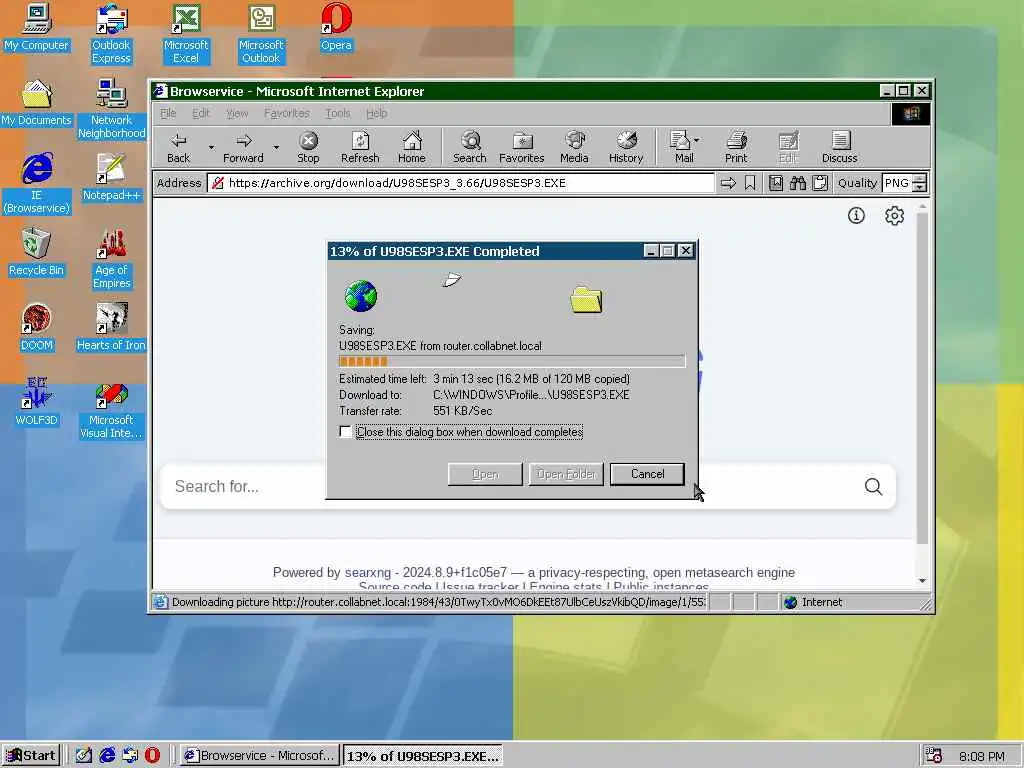1024x768 pixels.
Task: Click the bookmark icon beside address bar
Action: tap(750, 184)
